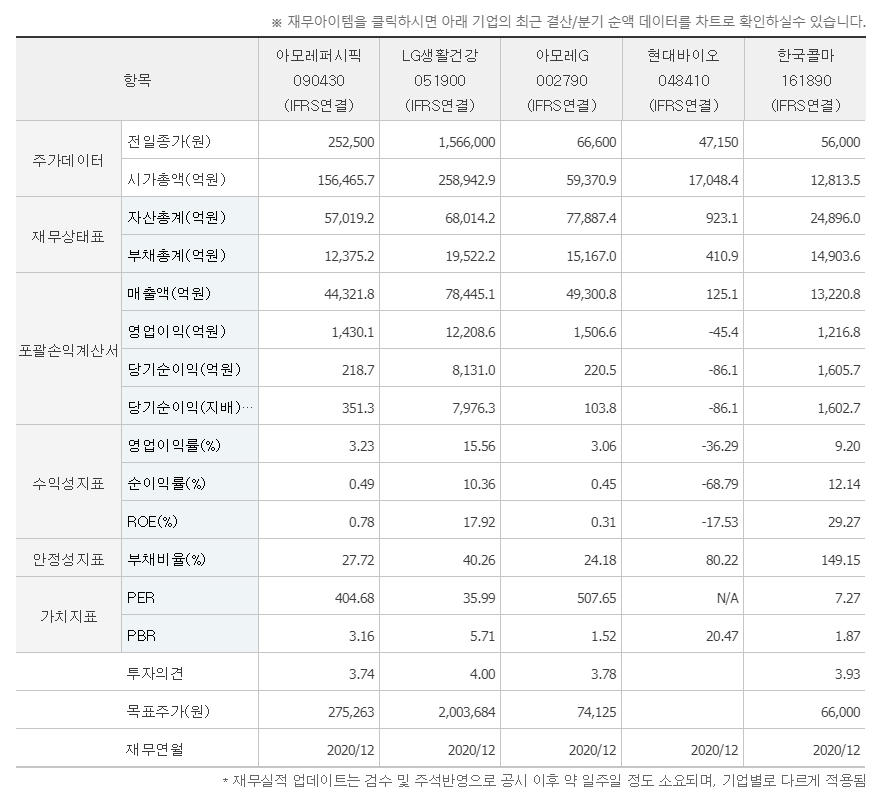Click LG생활건강 closing price 1,566,000

(467, 142)
